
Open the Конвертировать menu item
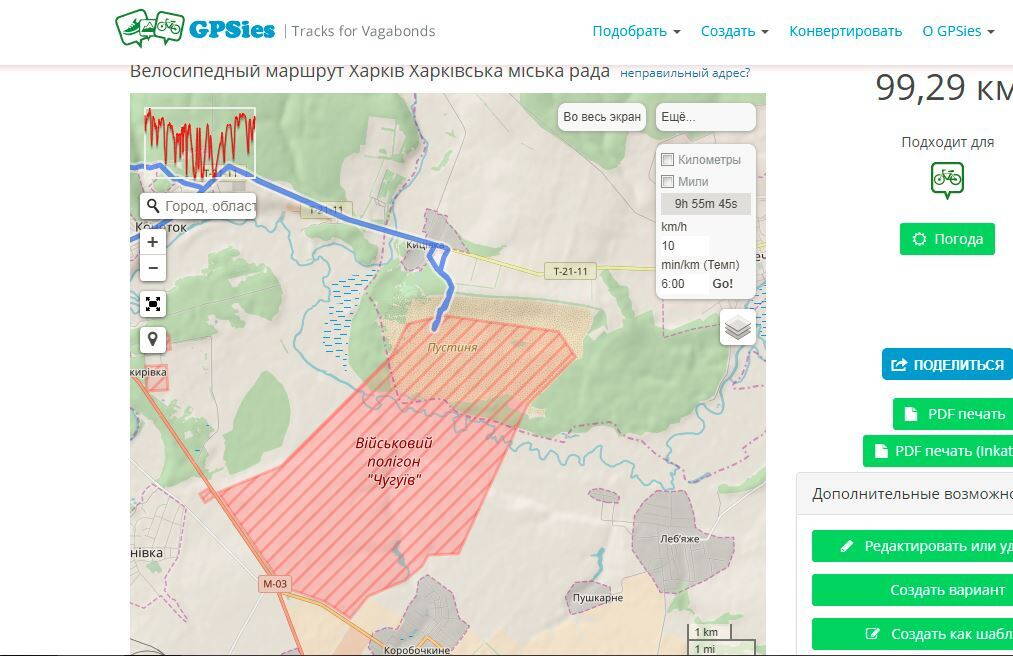coord(845,31)
